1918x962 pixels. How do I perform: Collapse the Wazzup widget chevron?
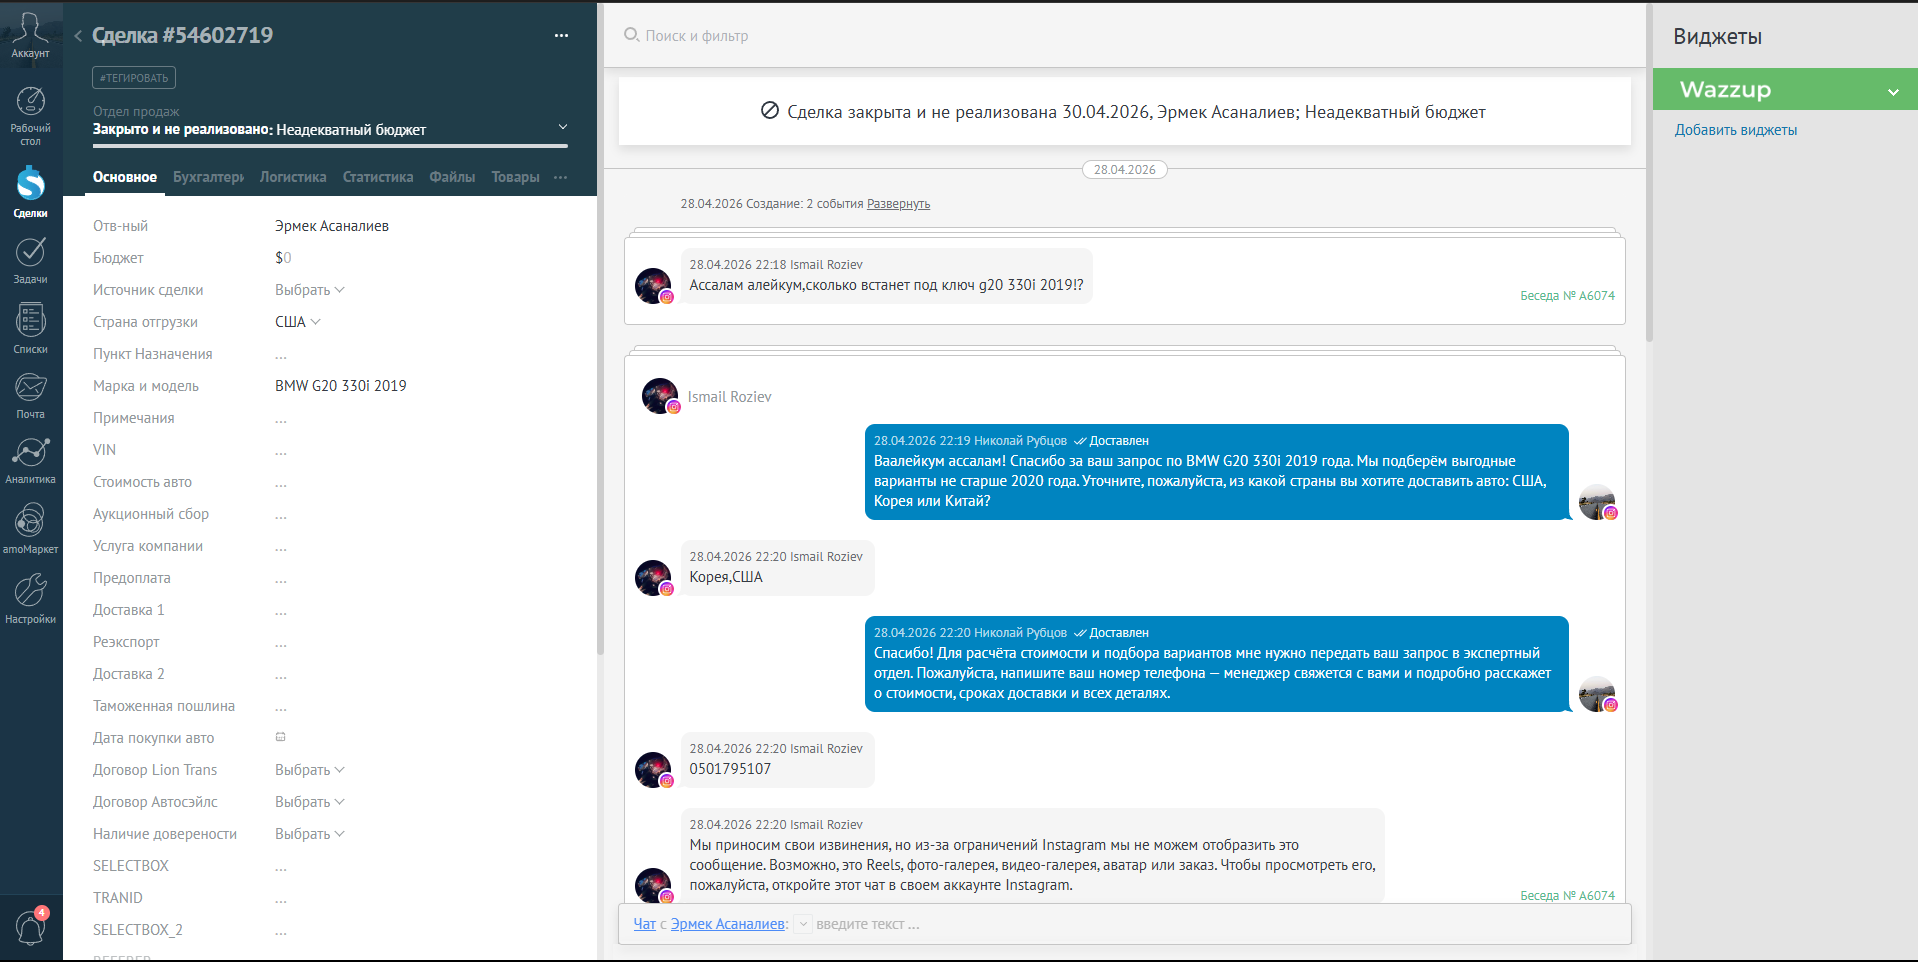pos(1893,91)
